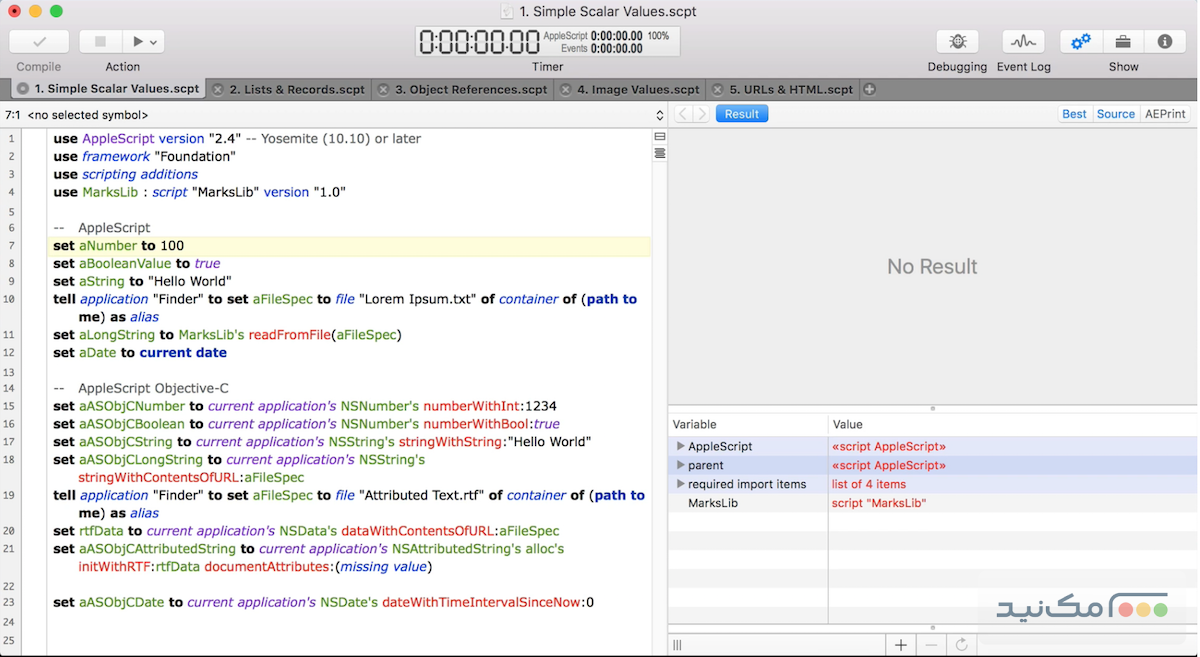Enable Best result formatting
Image resolution: width=1200 pixels, height=657 pixels.
point(1074,113)
